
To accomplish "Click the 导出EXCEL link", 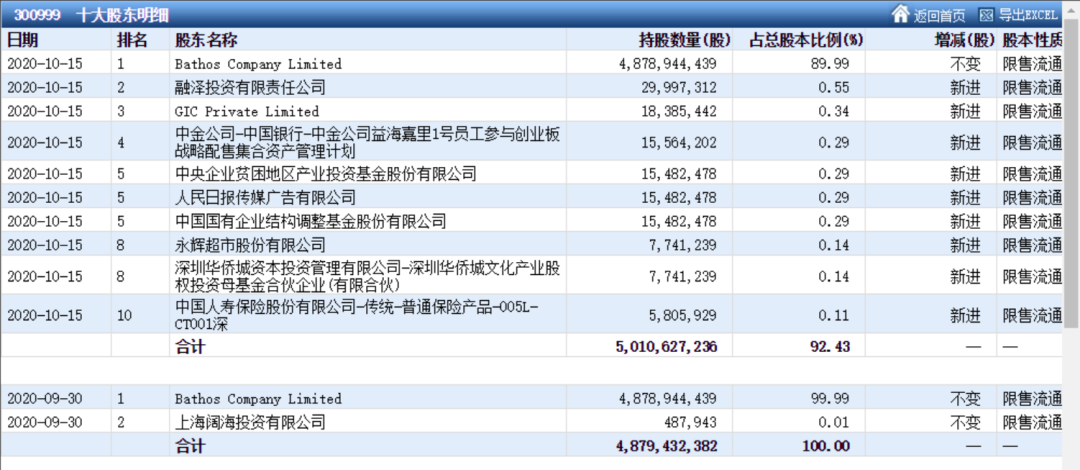I will [x=1028, y=14].
